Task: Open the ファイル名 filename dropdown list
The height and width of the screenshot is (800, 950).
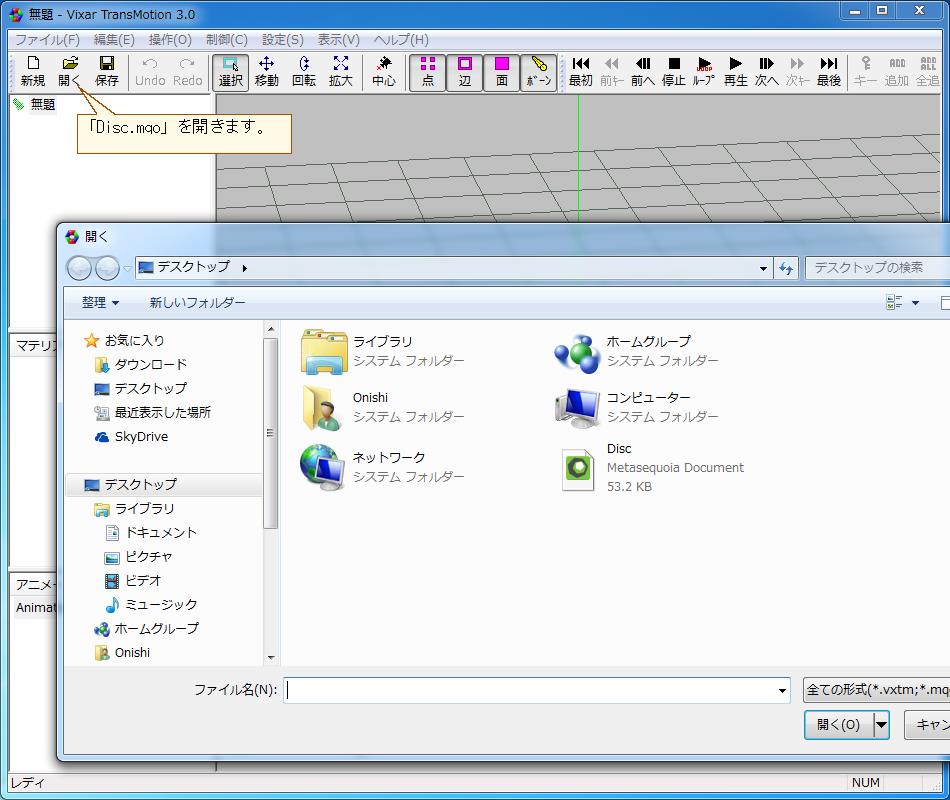Action: [x=785, y=690]
